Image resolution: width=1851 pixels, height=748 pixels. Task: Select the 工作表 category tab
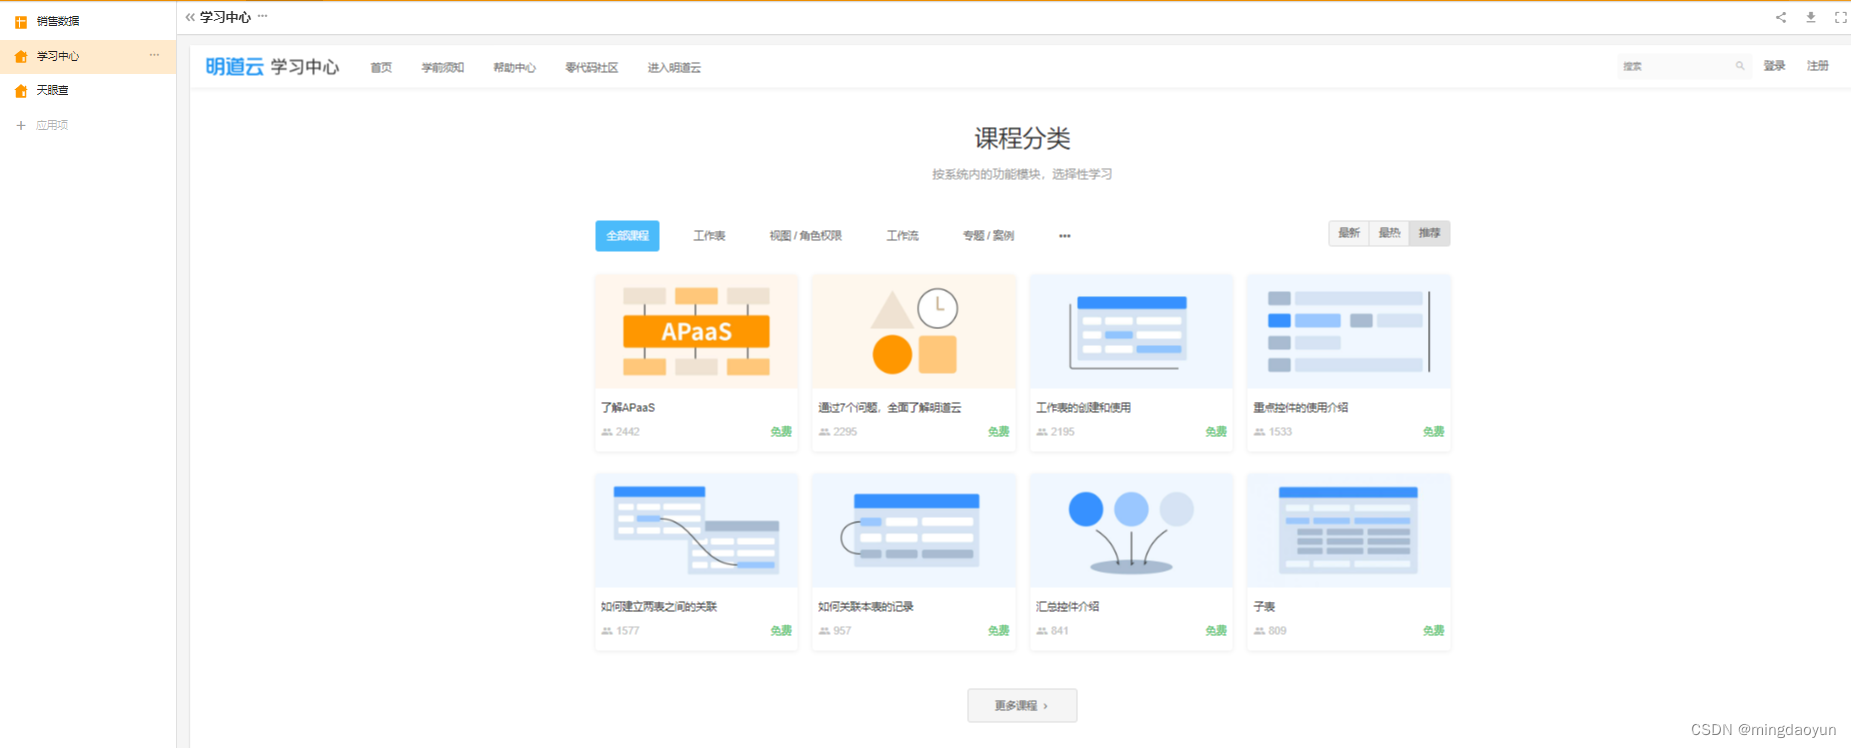point(710,236)
